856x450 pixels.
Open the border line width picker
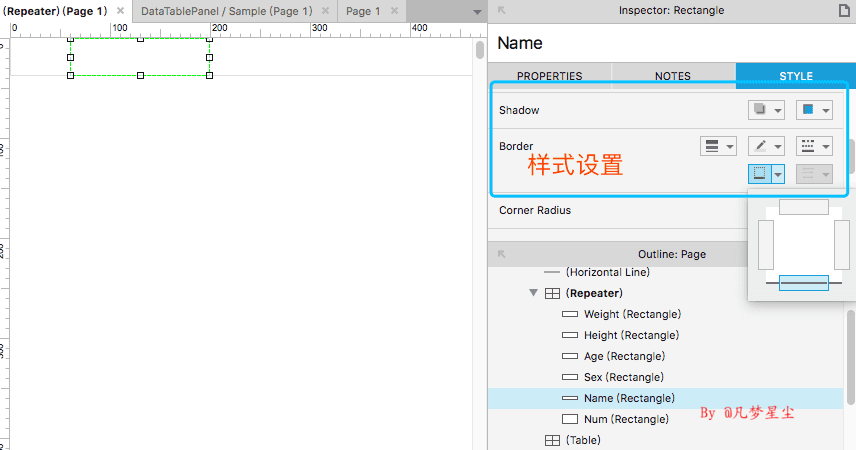(718, 146)
